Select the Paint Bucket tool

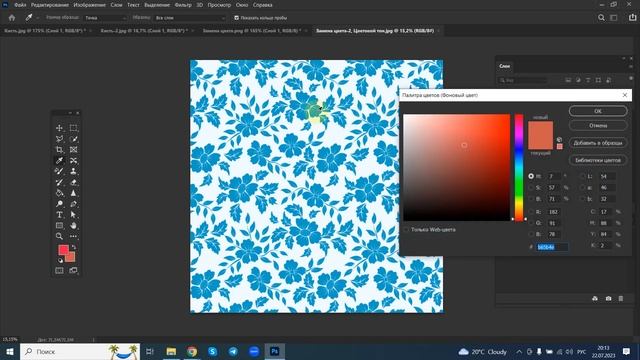(59, 193)
